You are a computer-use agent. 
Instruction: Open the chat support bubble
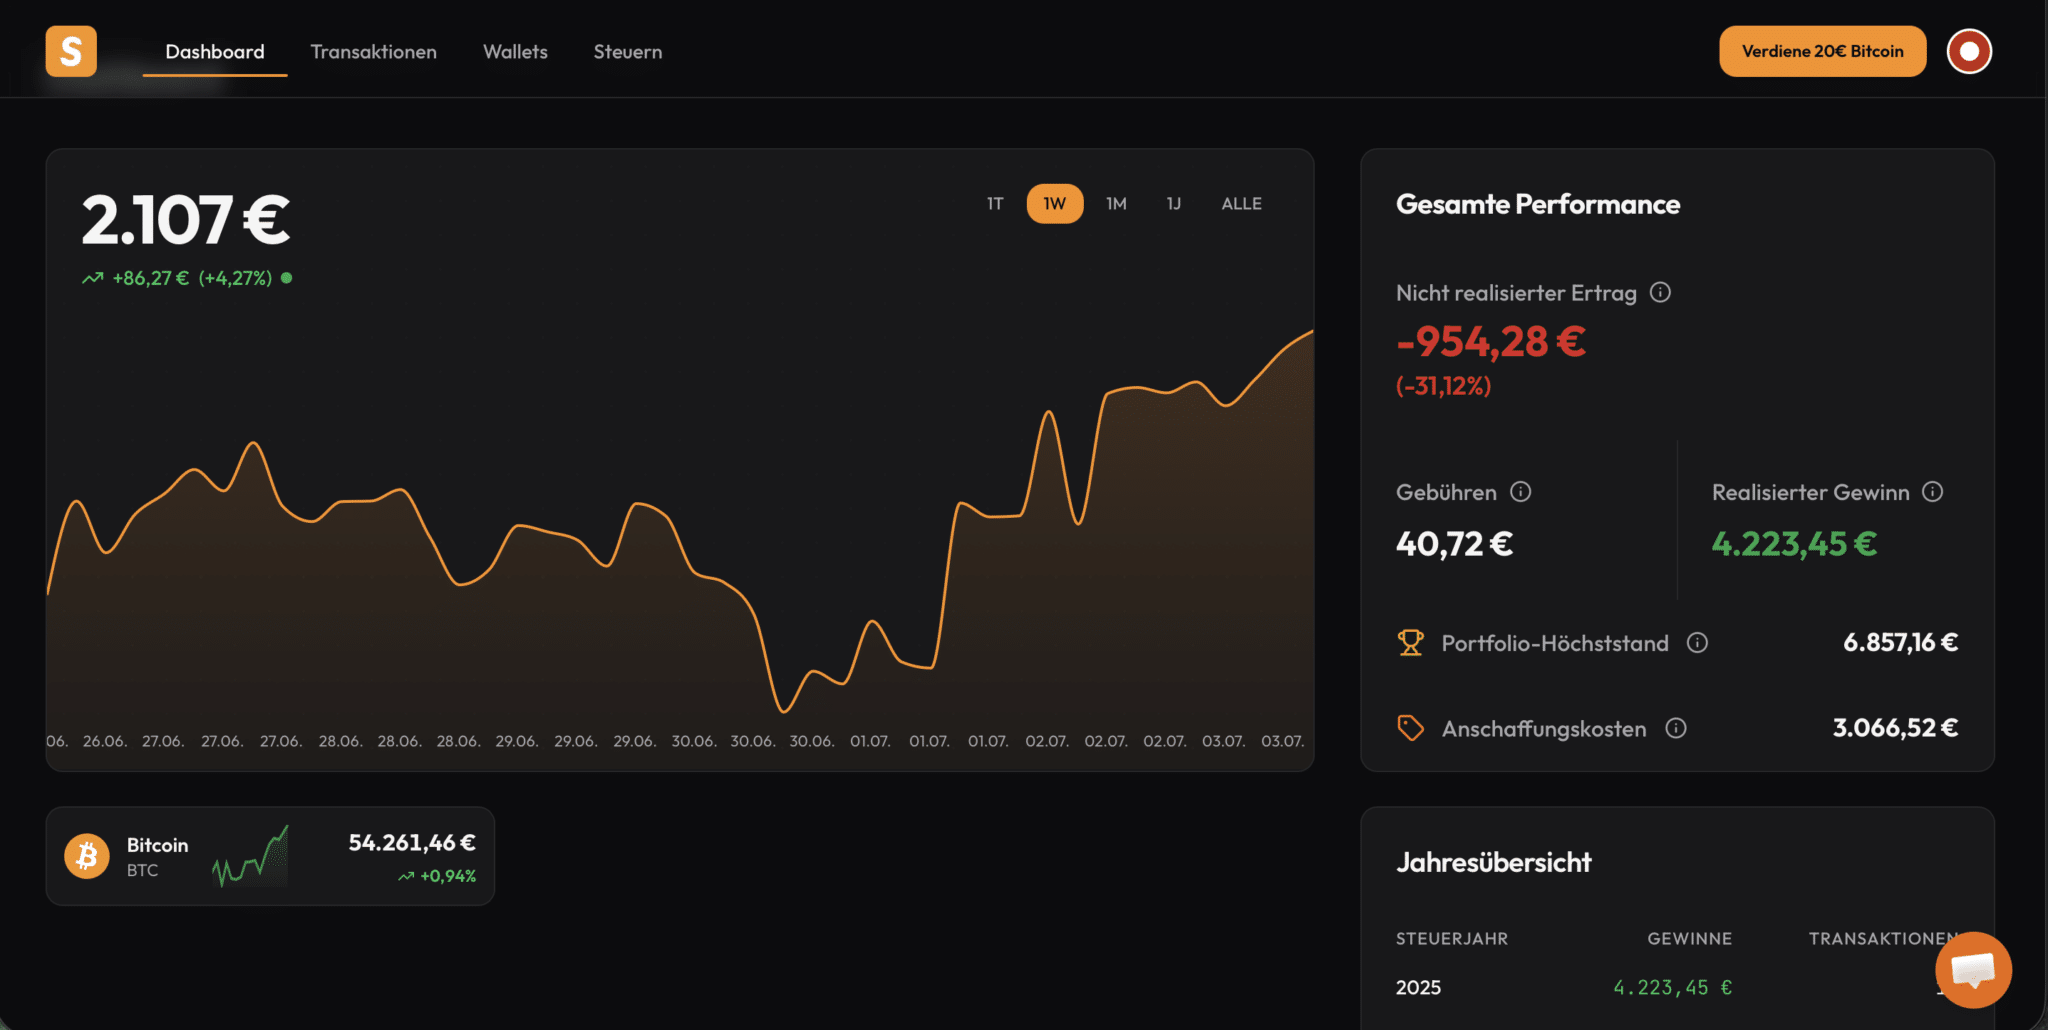click(x=1973, y=969)
